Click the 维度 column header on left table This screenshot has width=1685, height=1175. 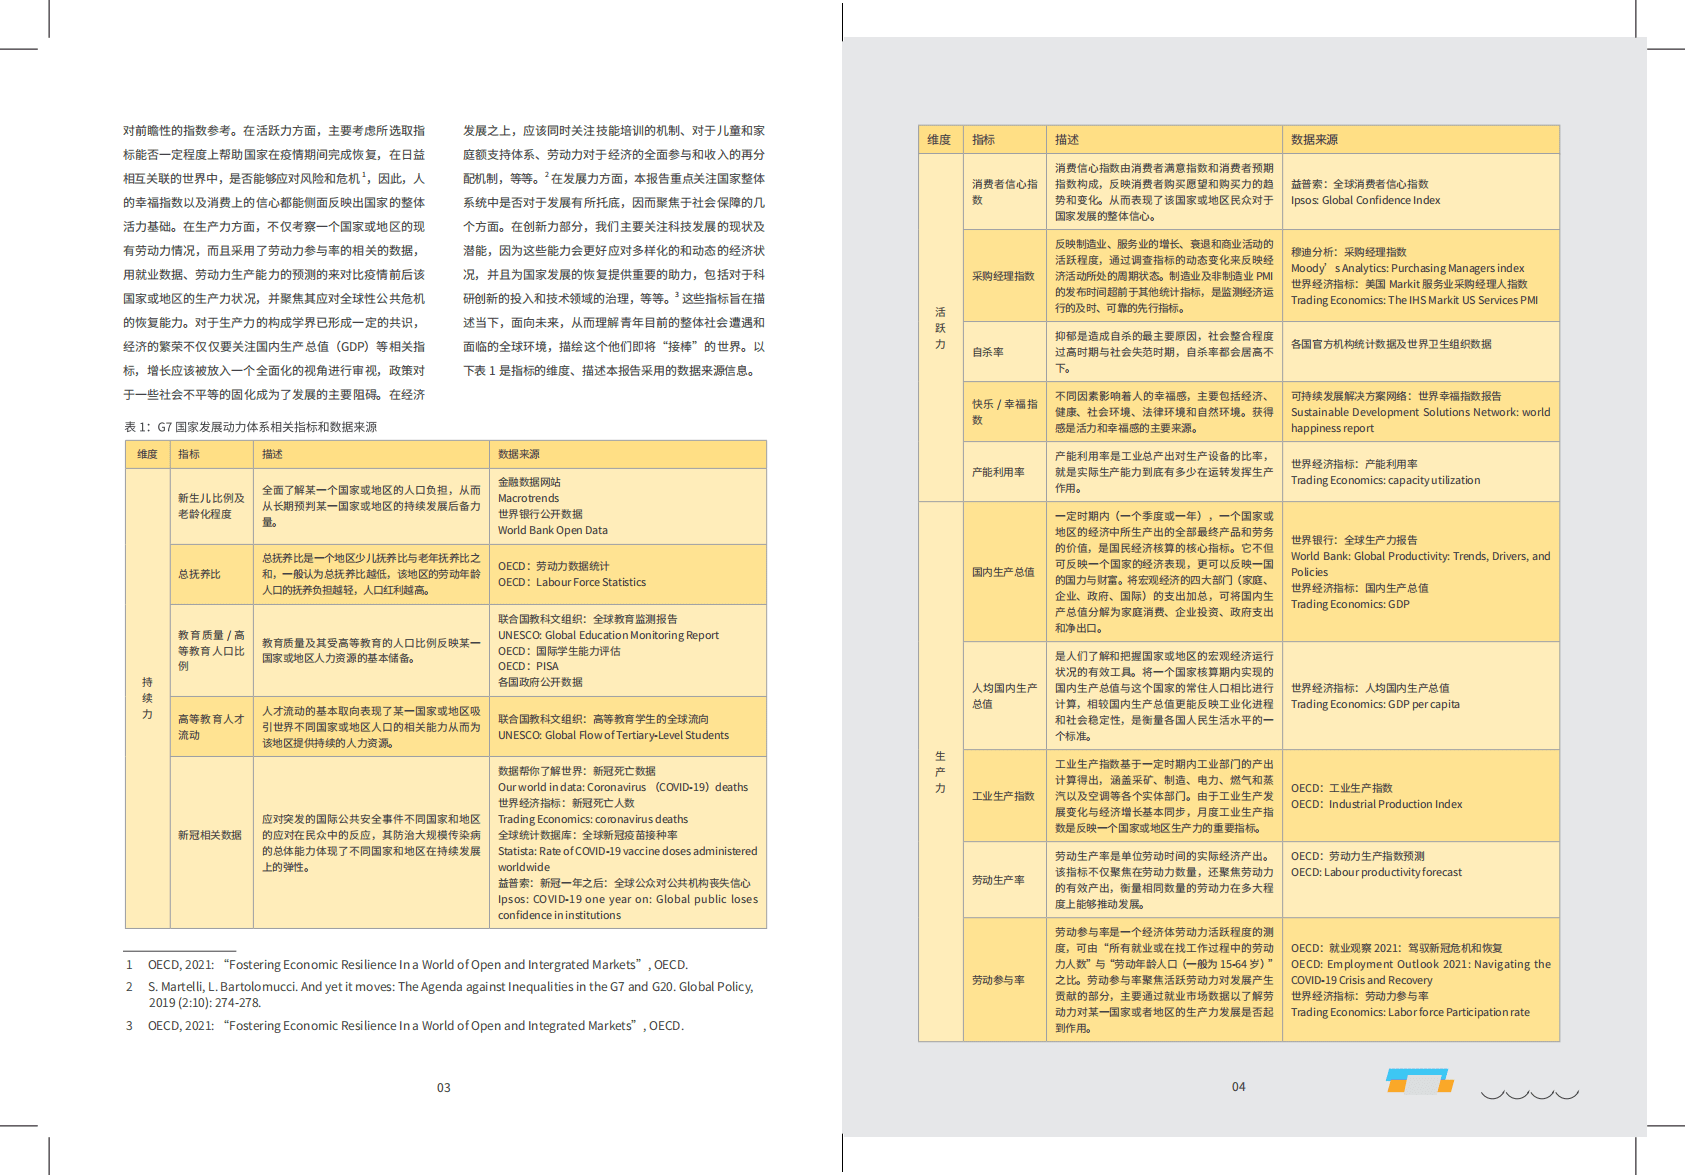(x=147, y=453)
